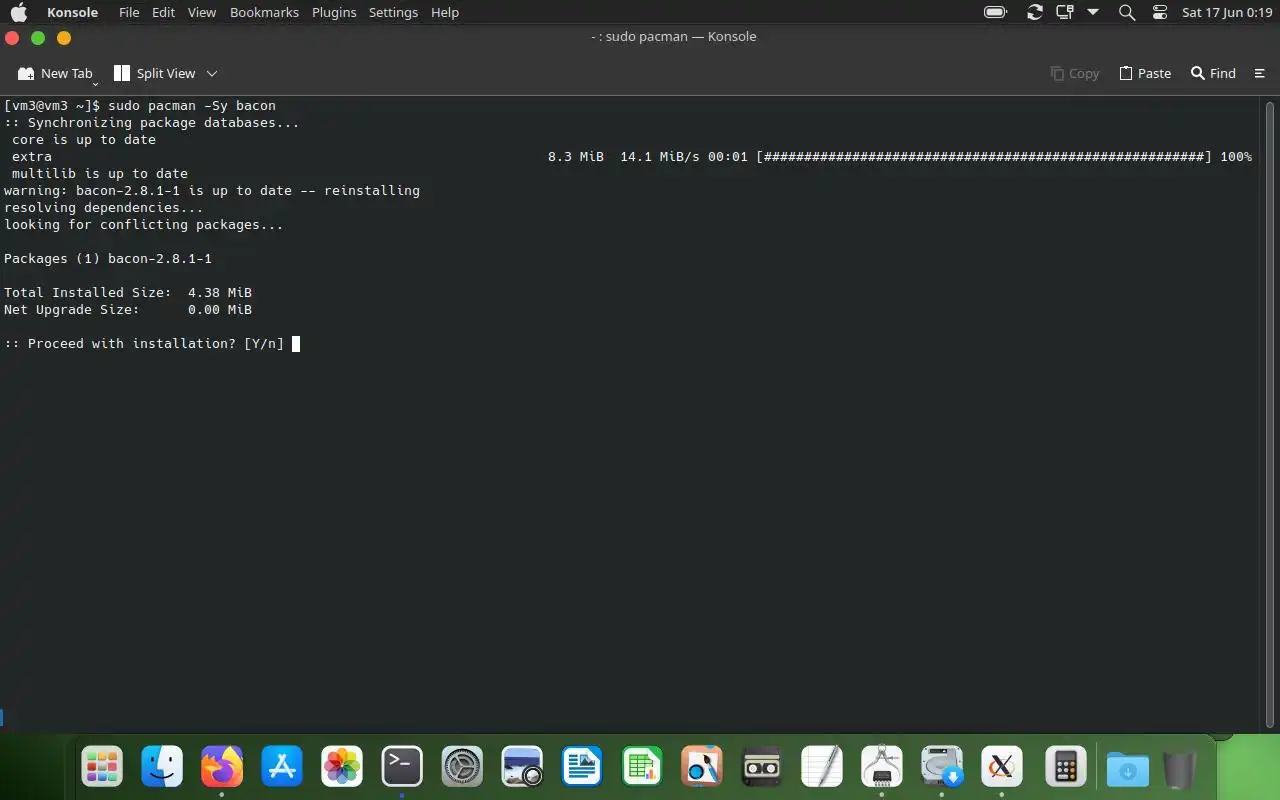Click the green window button
Screen dimensions: 1280x800
coord(38,38)
